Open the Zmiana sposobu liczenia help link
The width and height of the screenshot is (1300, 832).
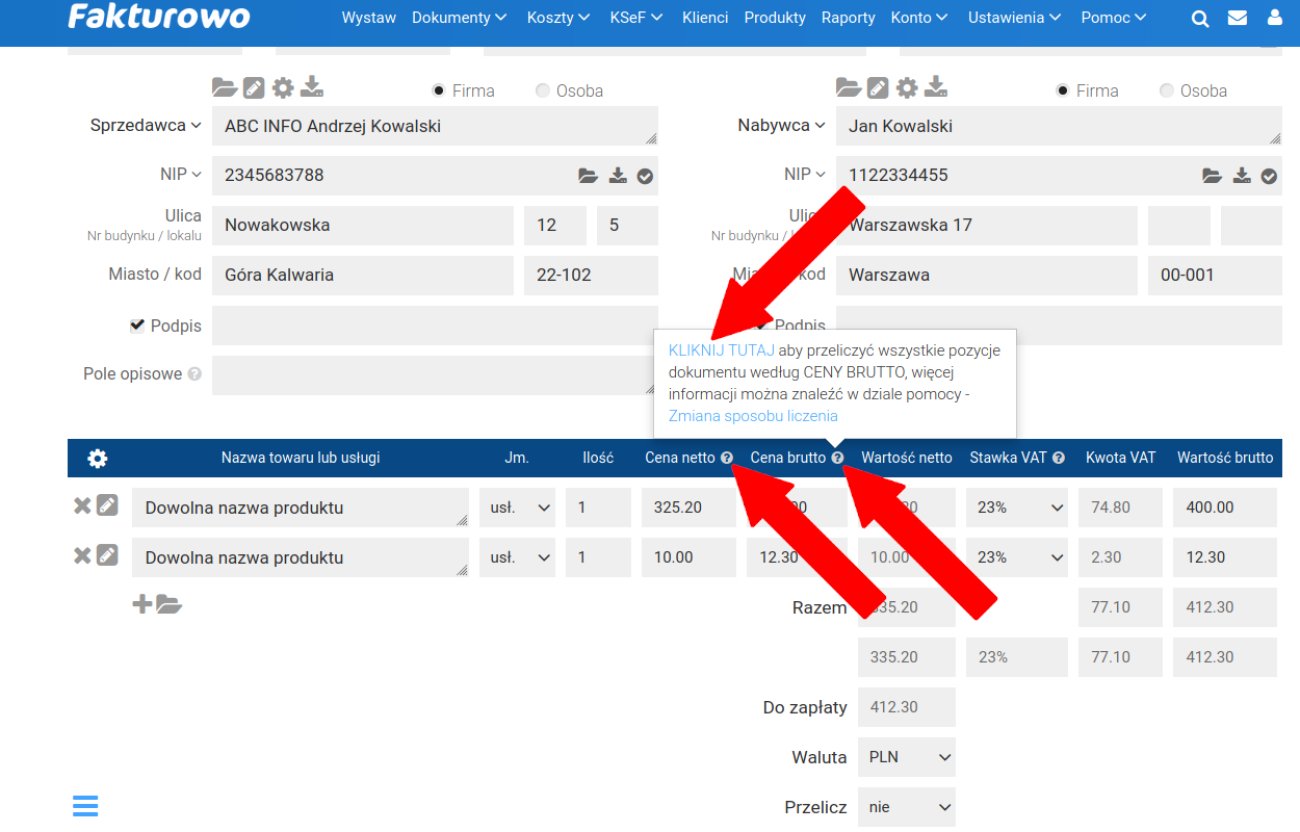click(x=752, y=416)
